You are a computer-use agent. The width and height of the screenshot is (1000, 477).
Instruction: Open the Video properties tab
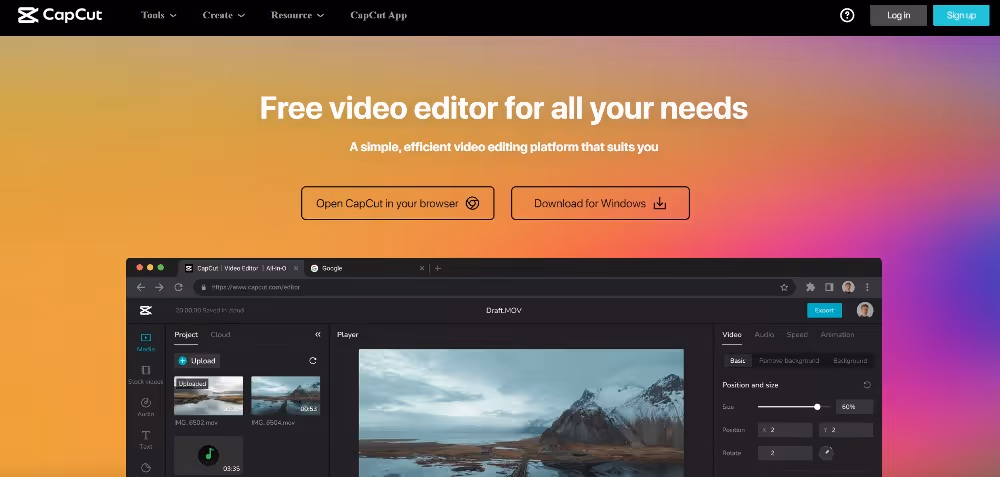coord(732,334)
